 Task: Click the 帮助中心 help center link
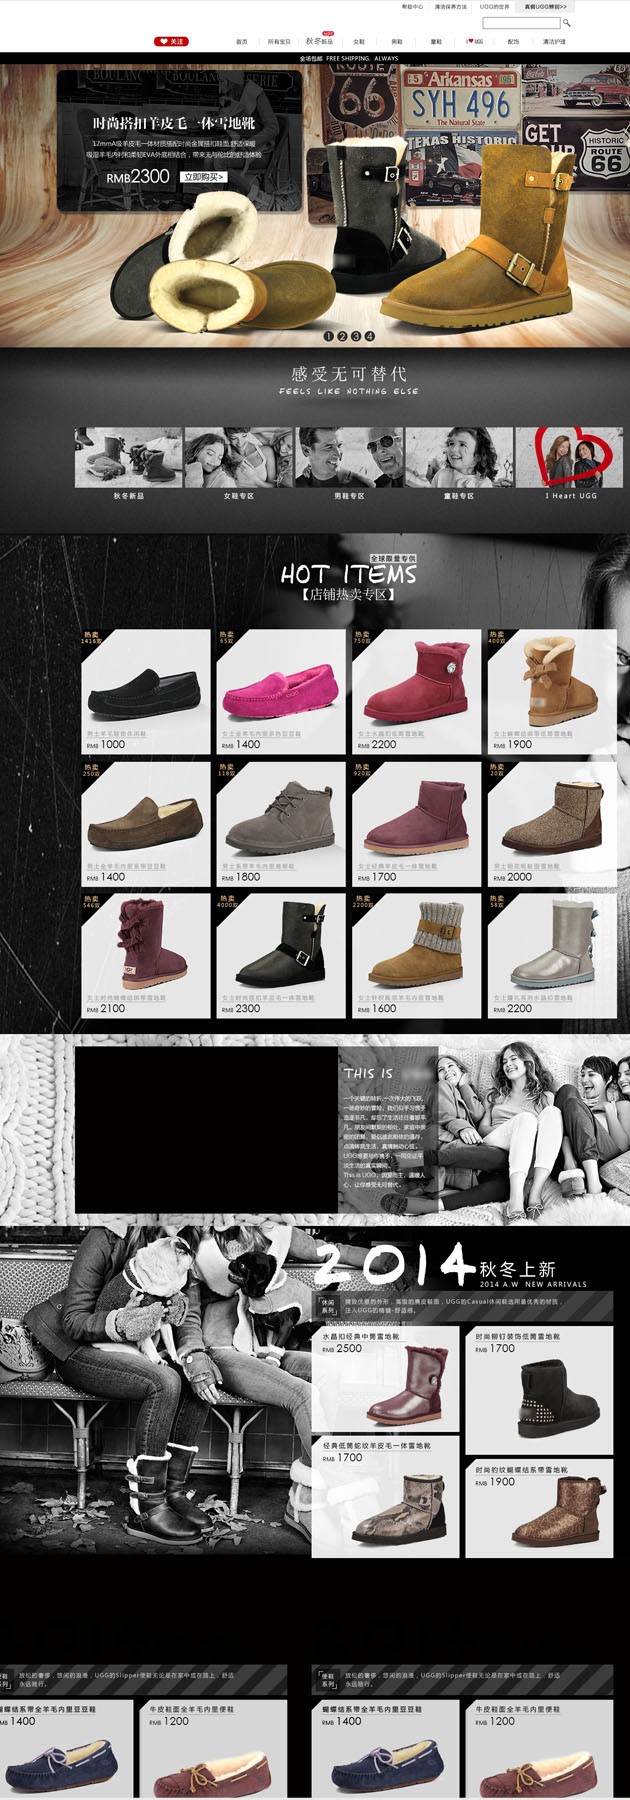coord(412,6)
